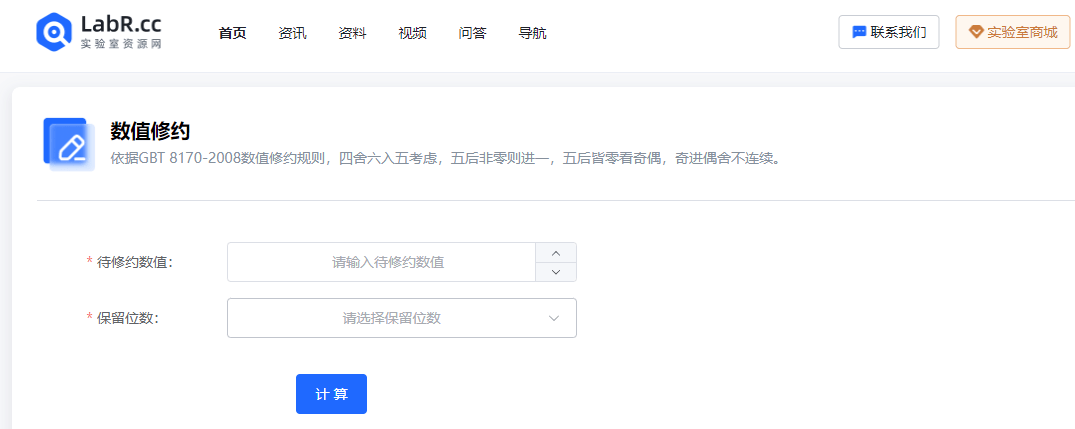Click the blue 计算 button
This screenshot has width=1075, height=429.
click(x=331, y=394)
